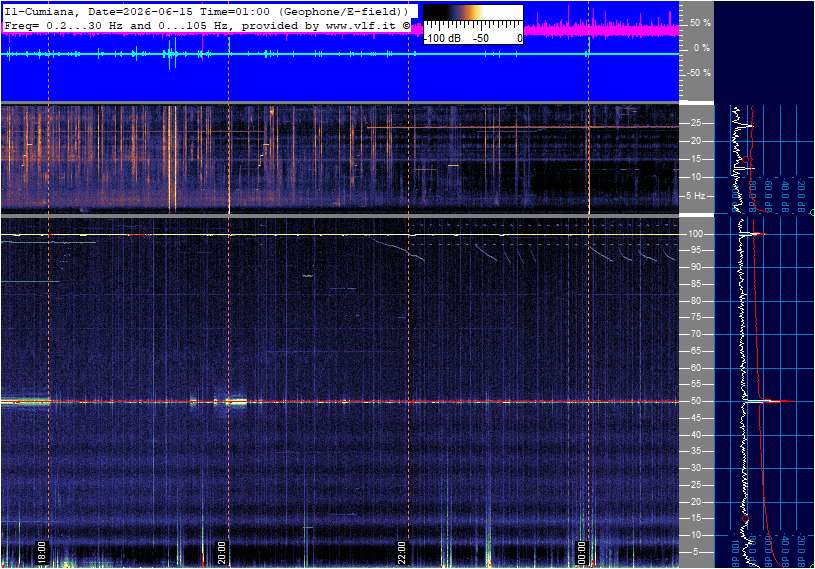Click the '65' Hz frequency label

[x=695, y=351]
